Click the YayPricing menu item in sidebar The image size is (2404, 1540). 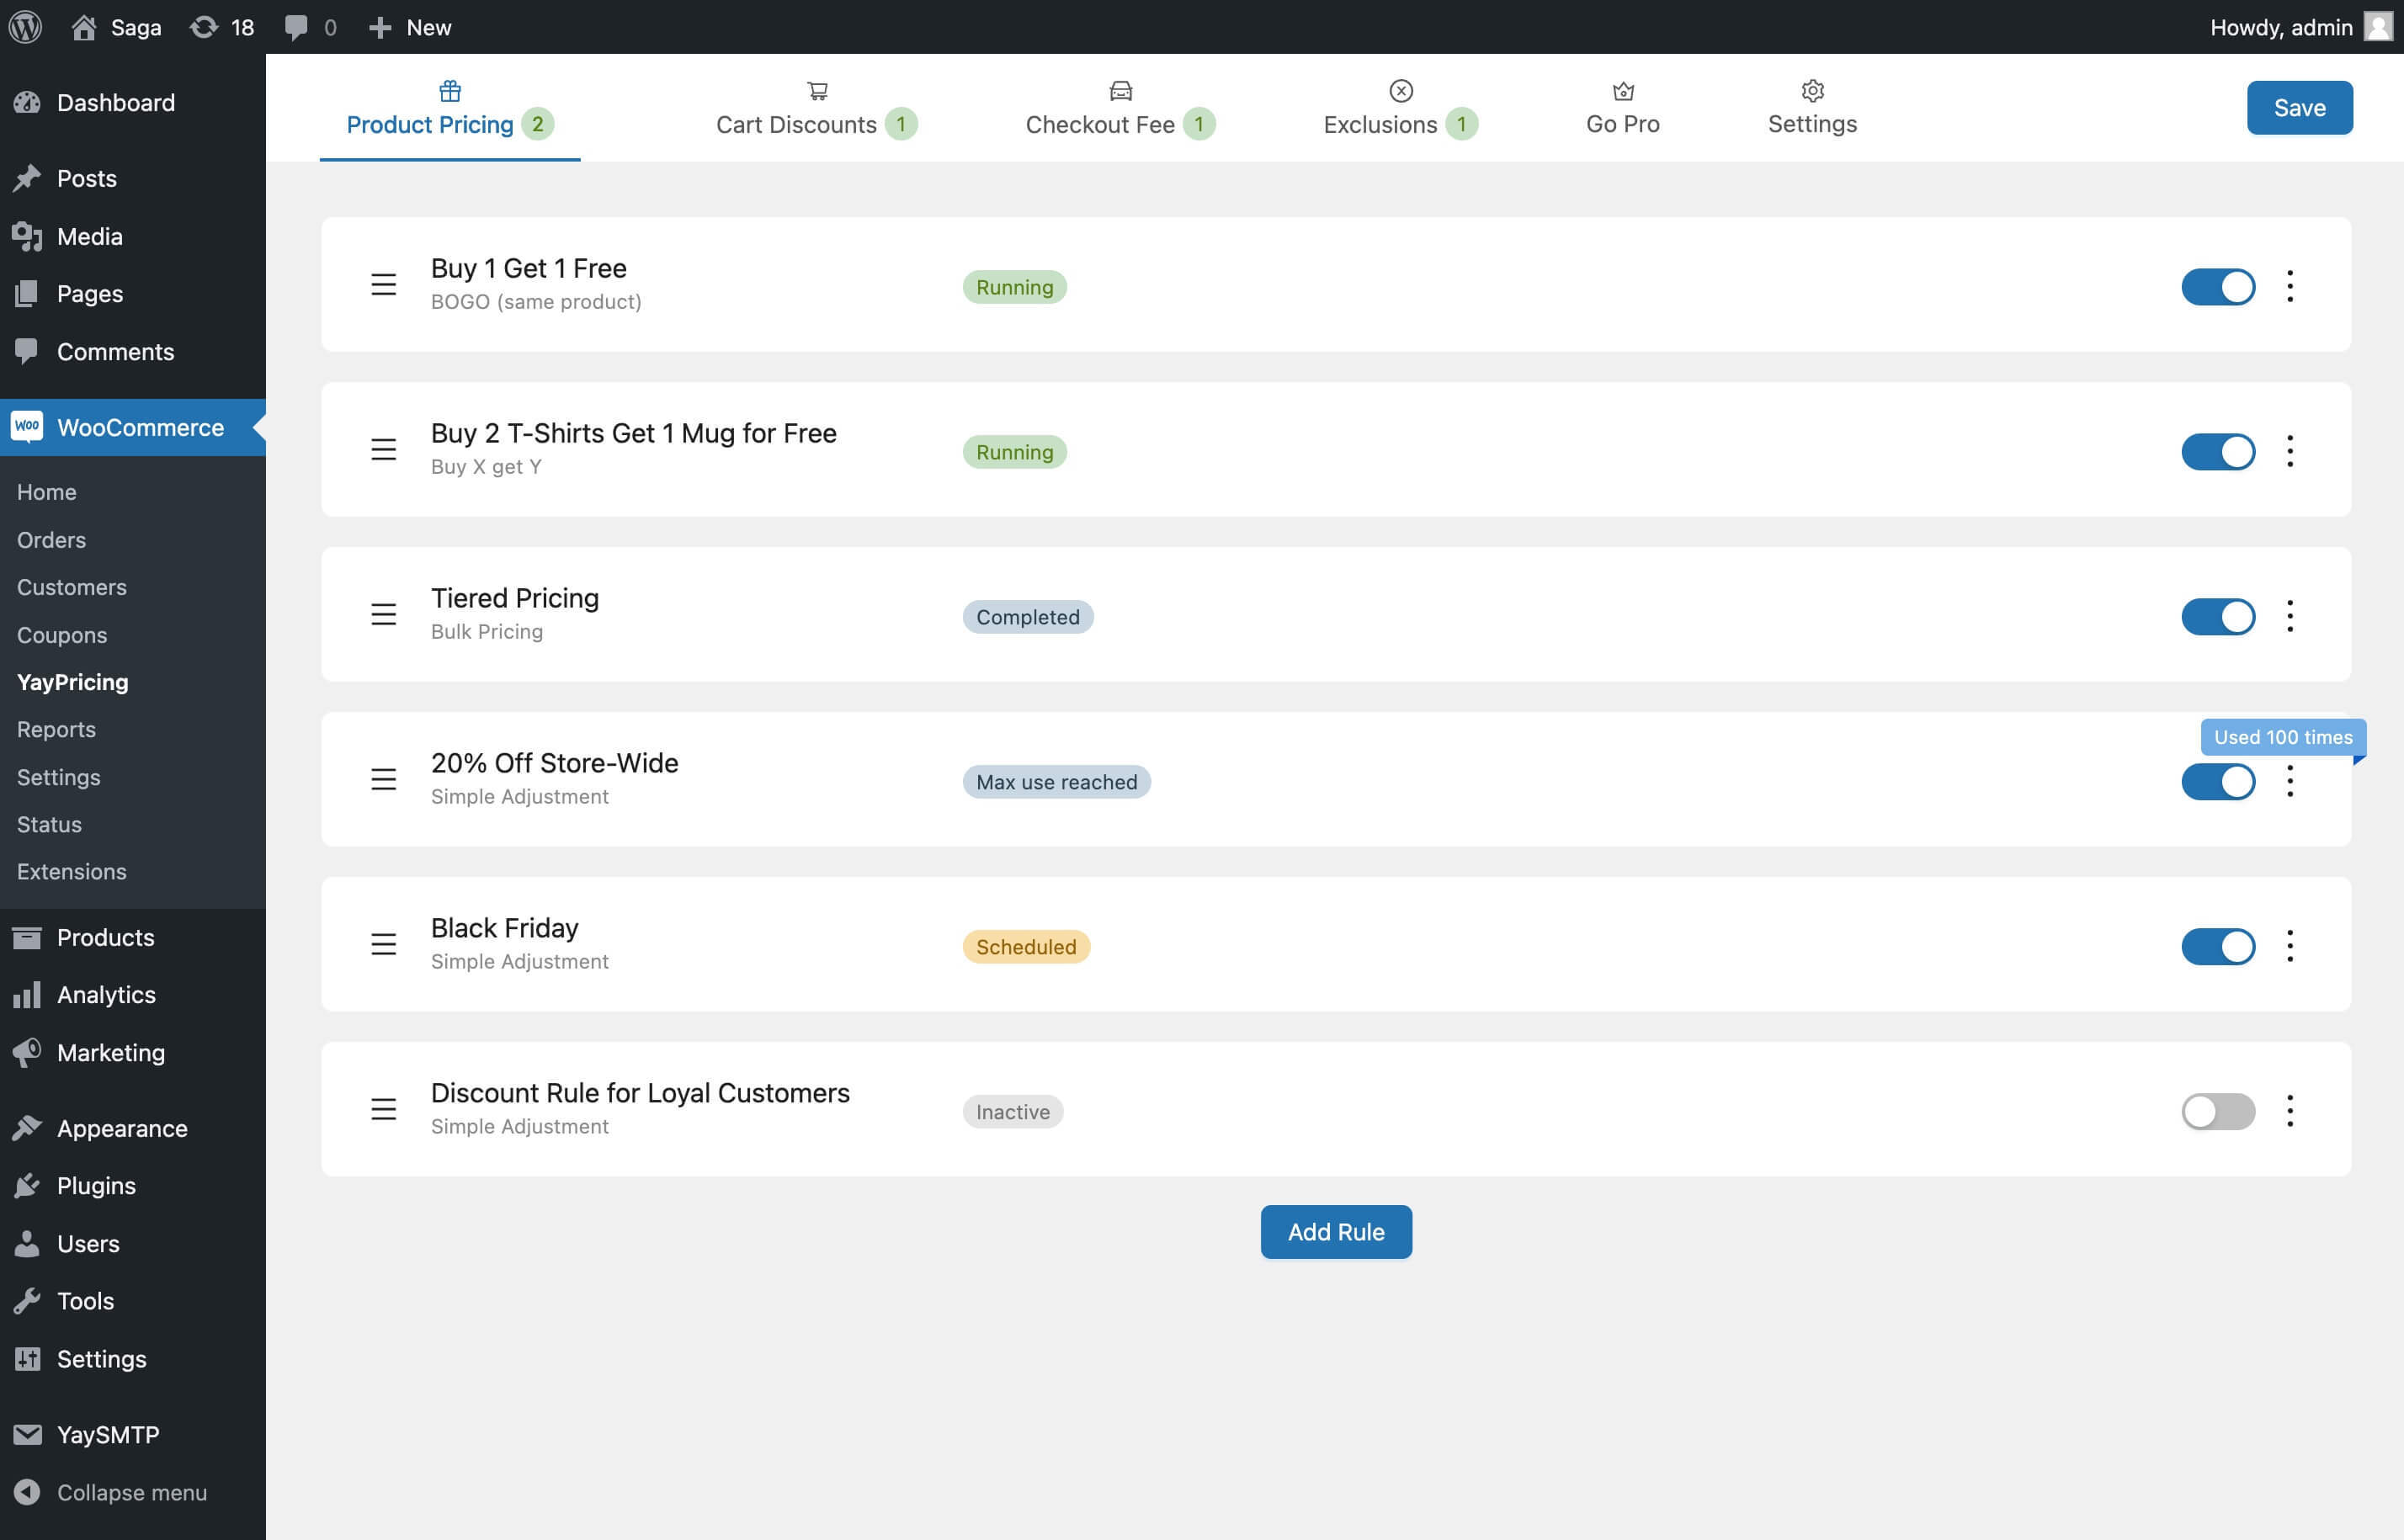[x=72, y=682]
